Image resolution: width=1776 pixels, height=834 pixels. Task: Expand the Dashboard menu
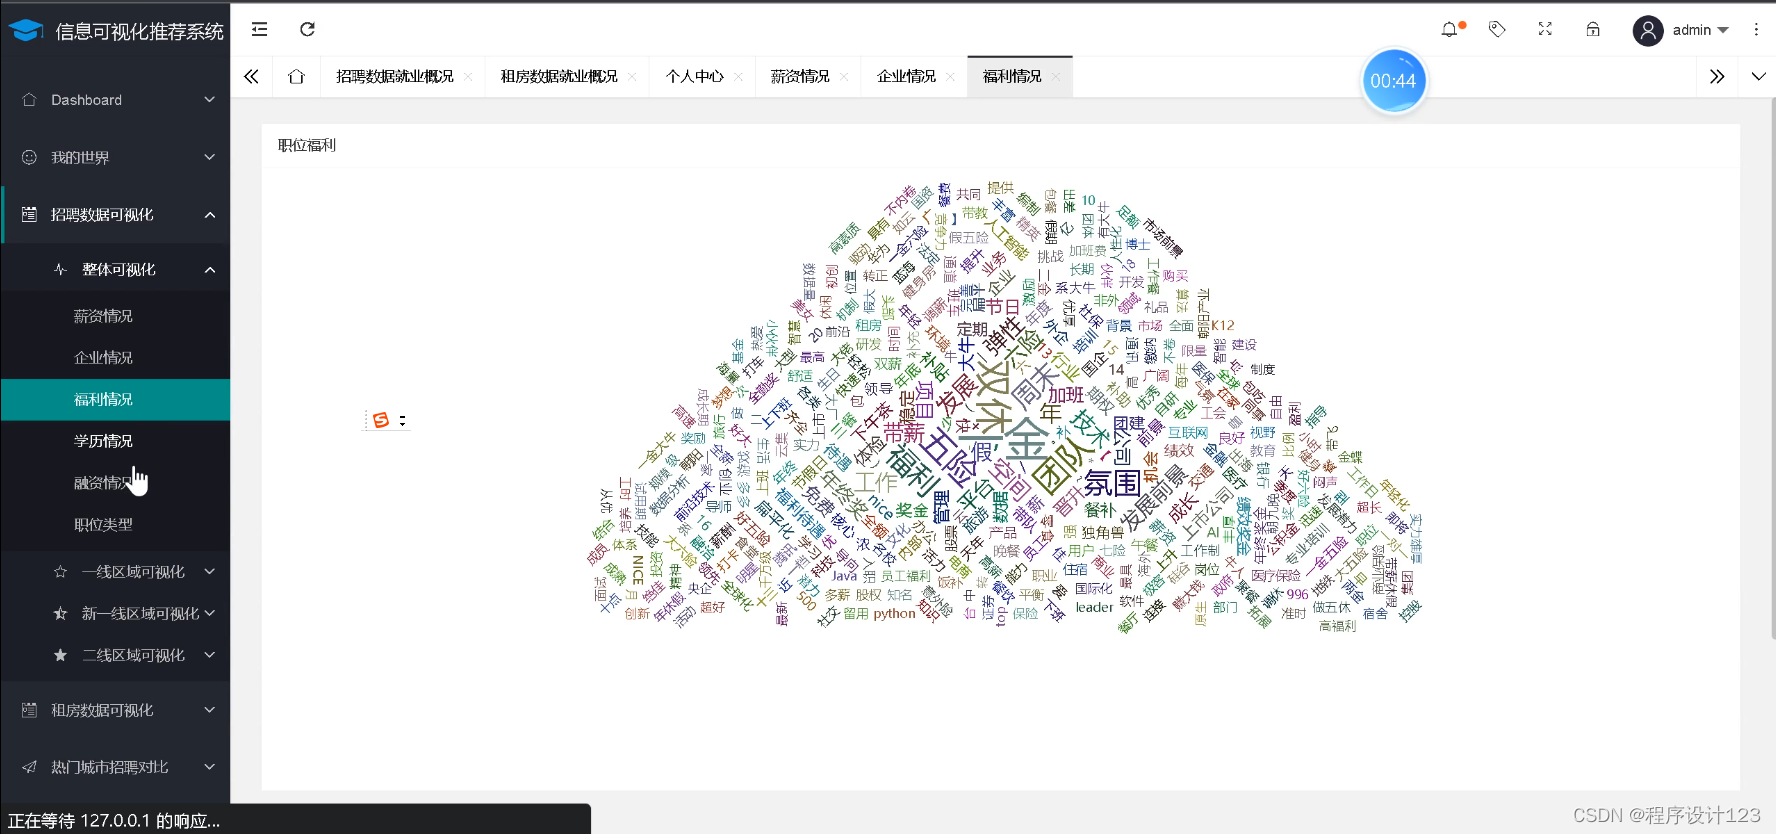[x=210, y=100]
